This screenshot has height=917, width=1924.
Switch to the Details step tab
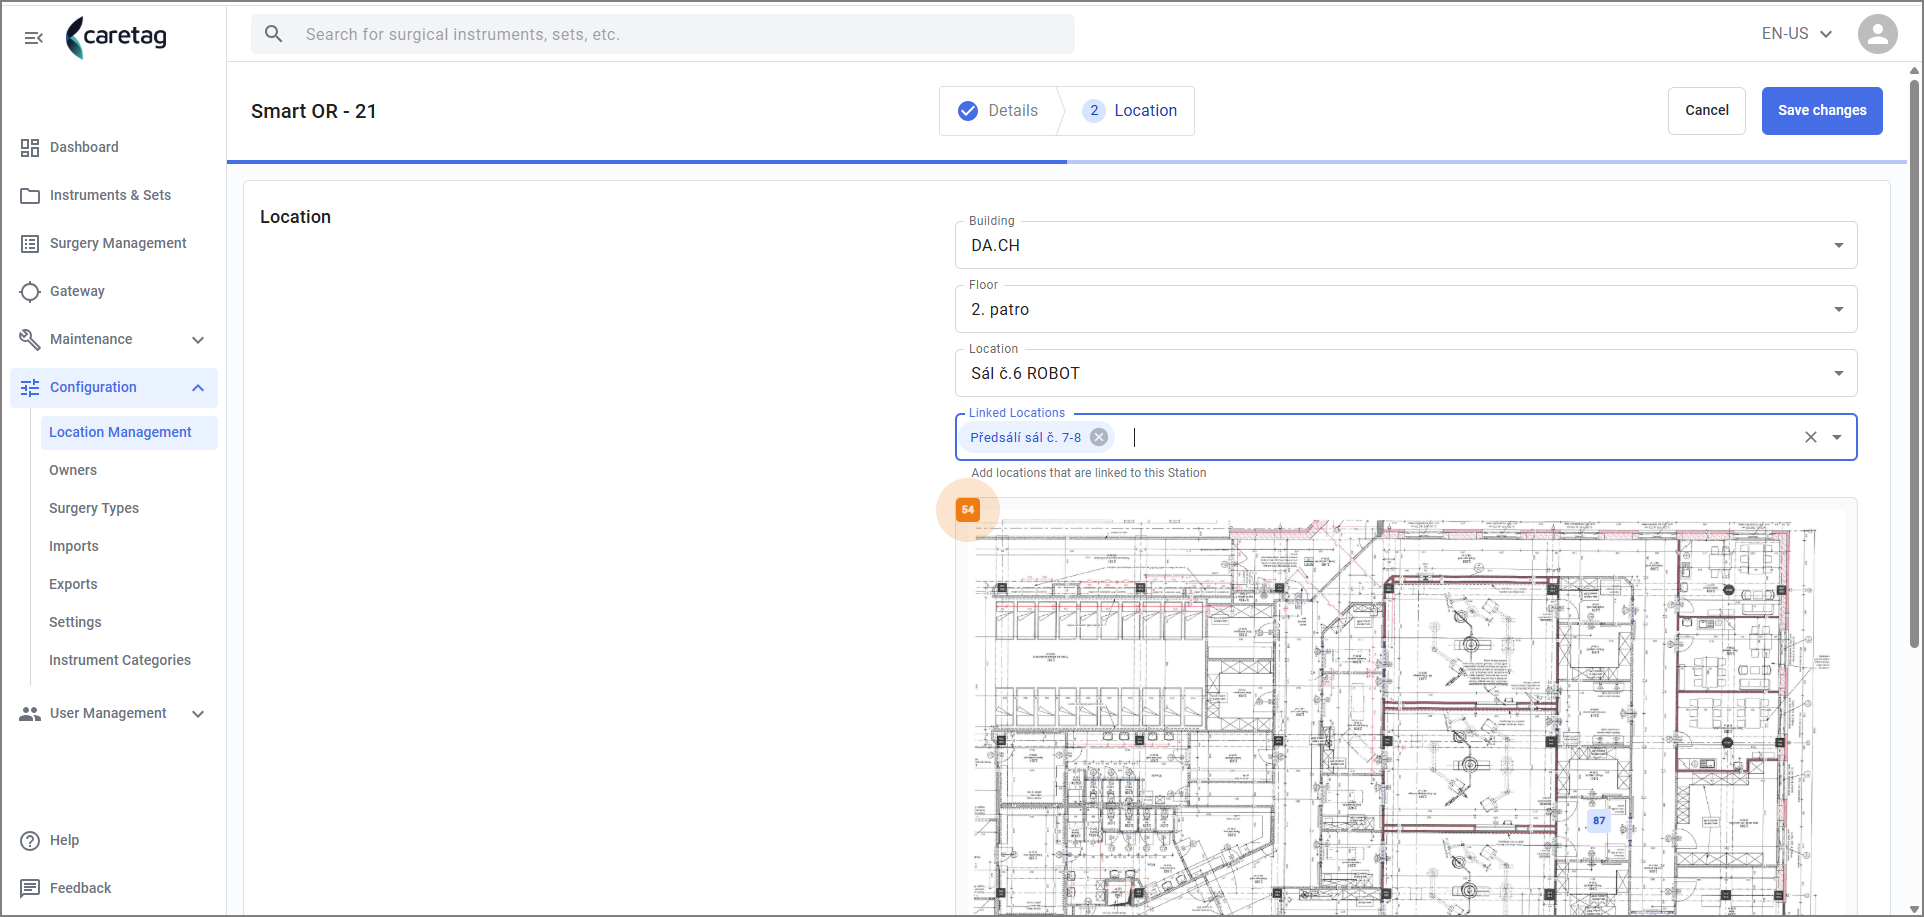tap(999, 111)
